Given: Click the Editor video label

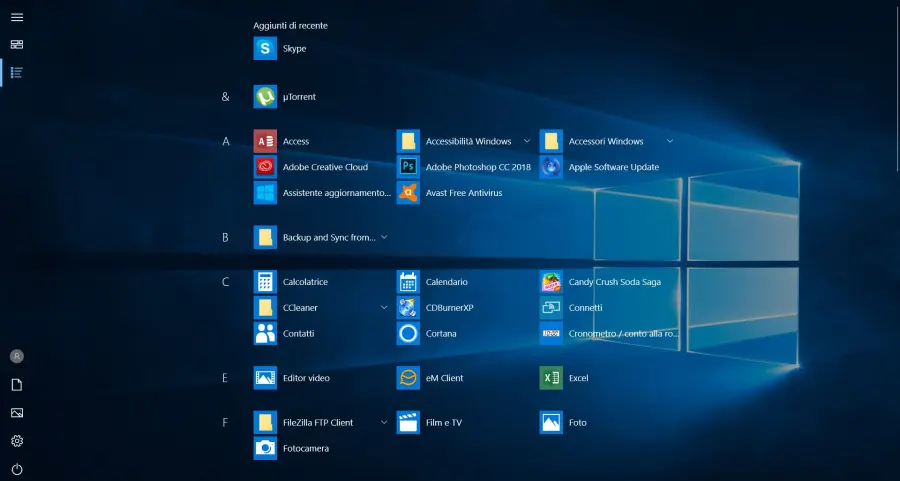Looking at the screenshot, I should point(306,378).
